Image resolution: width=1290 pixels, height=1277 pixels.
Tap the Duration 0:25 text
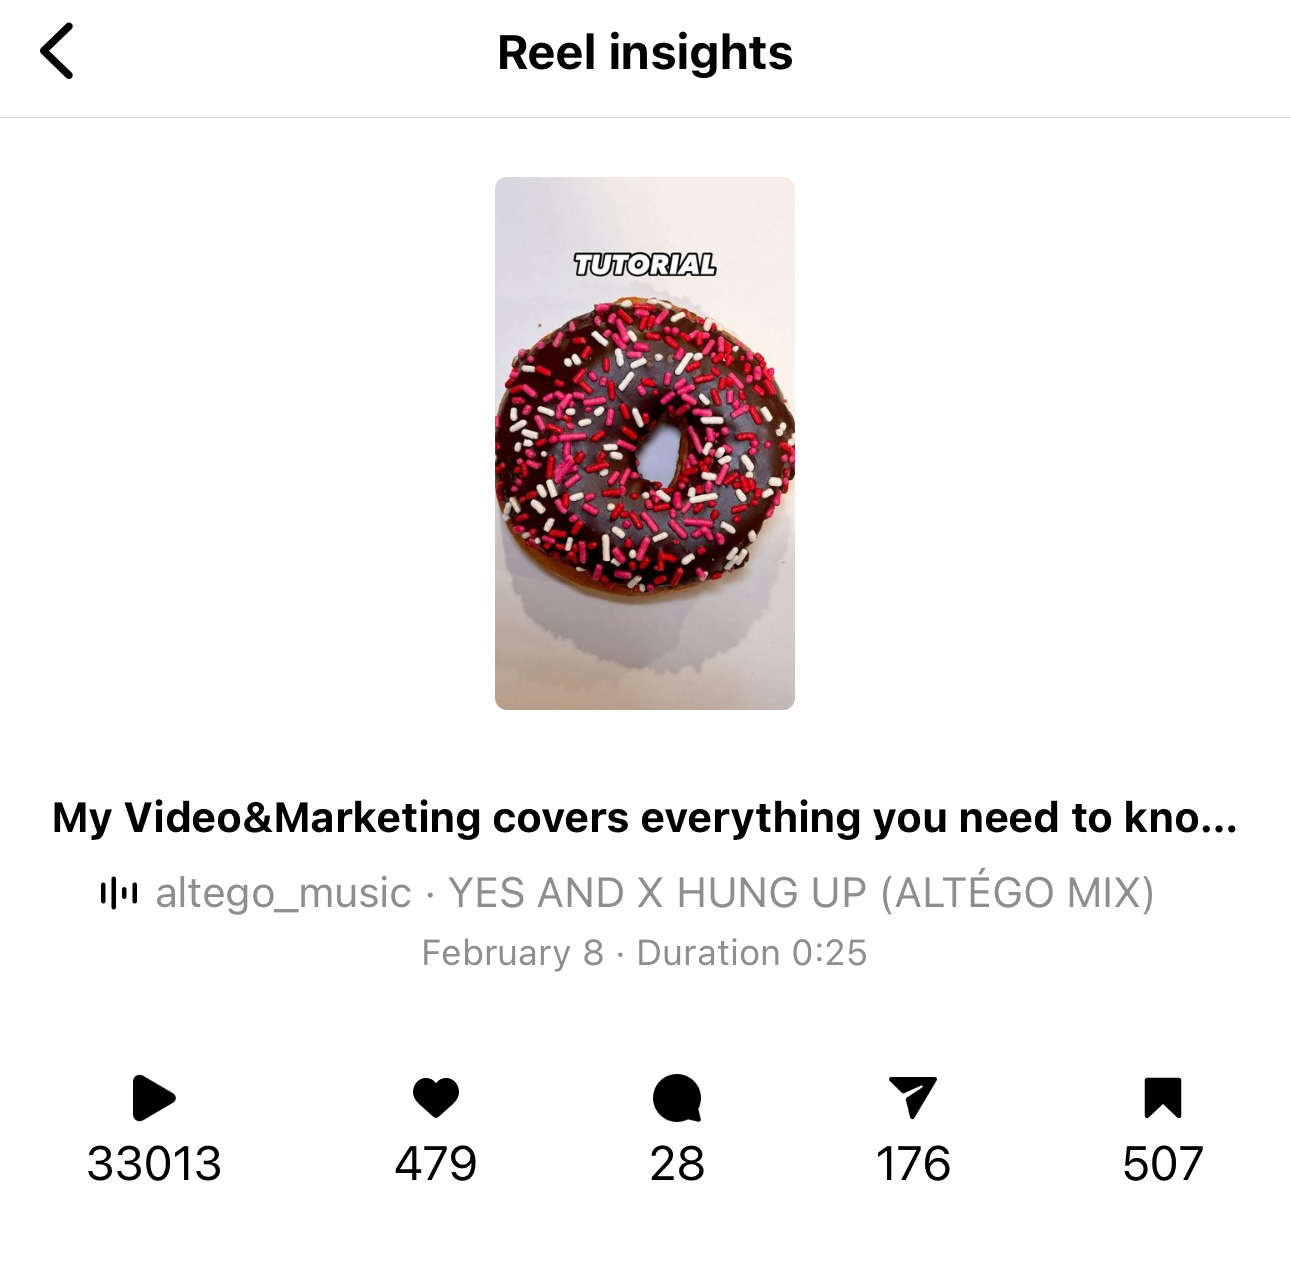[x=752, y=953]
